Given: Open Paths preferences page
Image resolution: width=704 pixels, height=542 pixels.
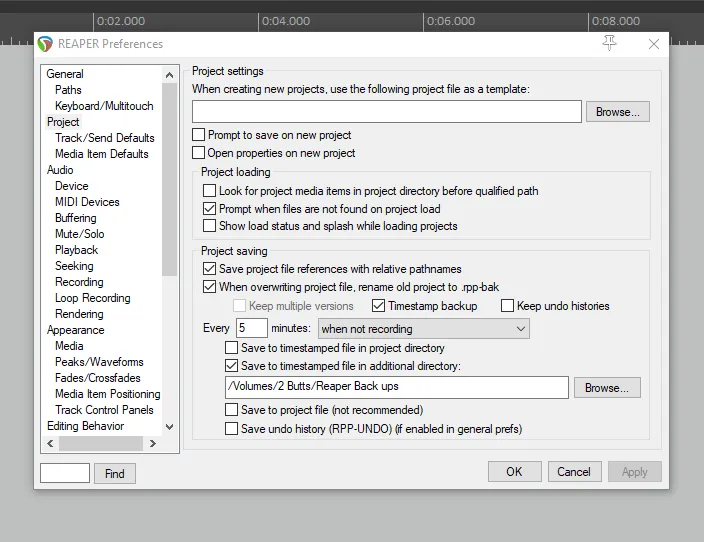Looking at the screenshot, I should coord(68,90).
